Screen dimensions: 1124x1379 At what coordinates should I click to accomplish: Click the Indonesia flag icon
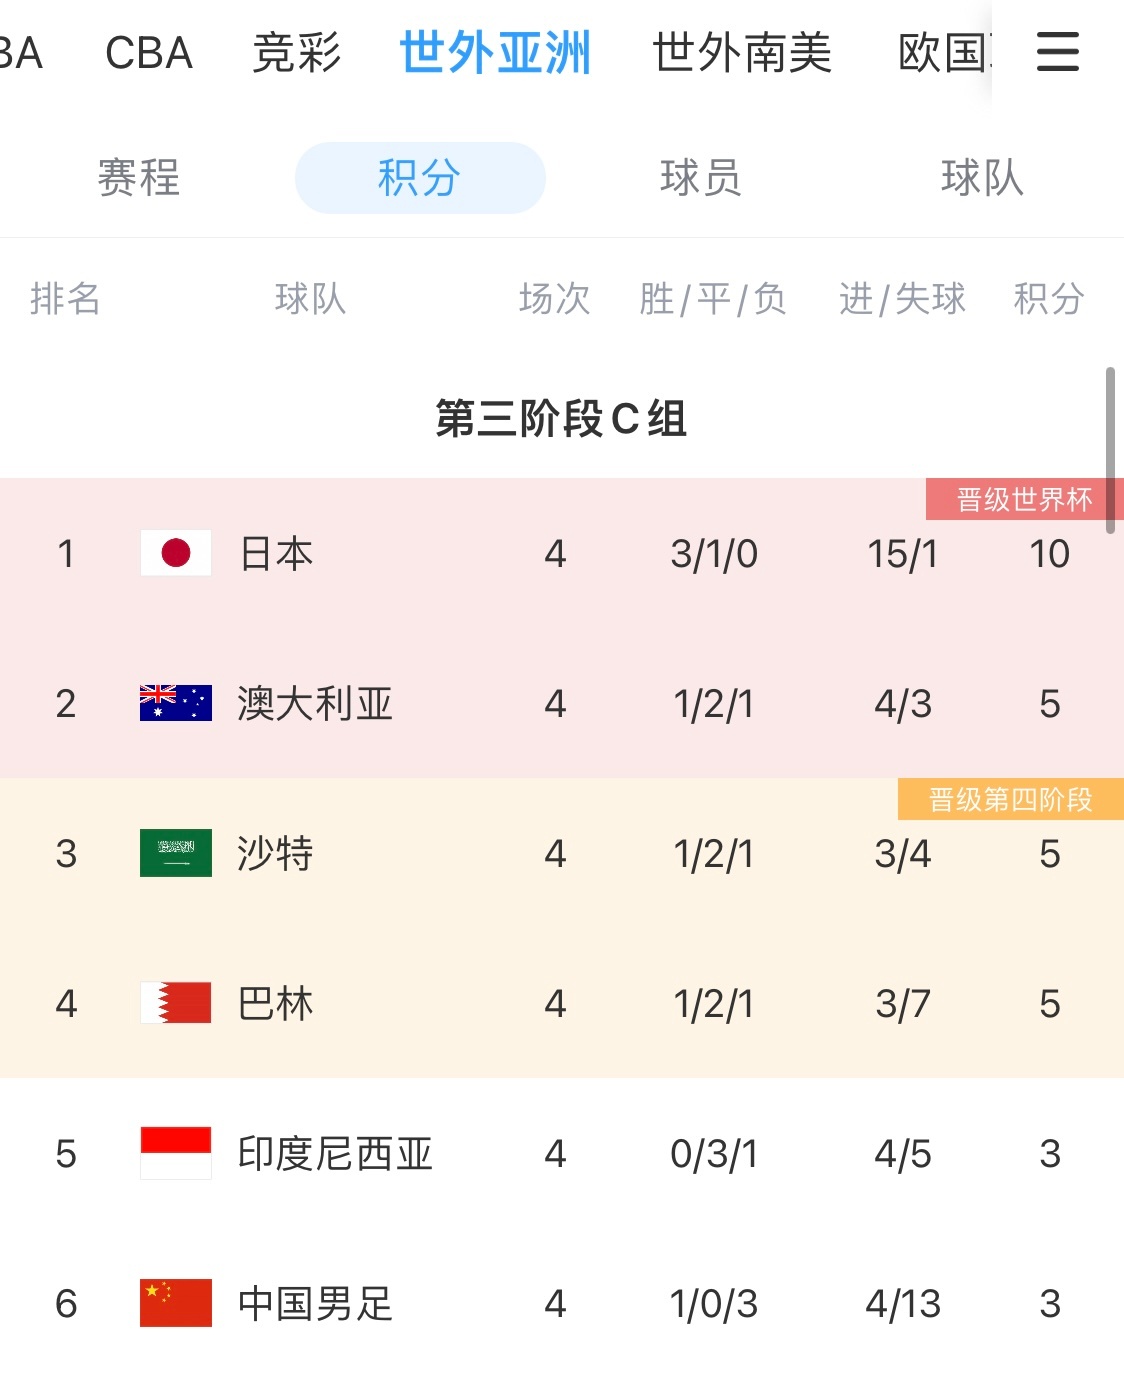175,1153
